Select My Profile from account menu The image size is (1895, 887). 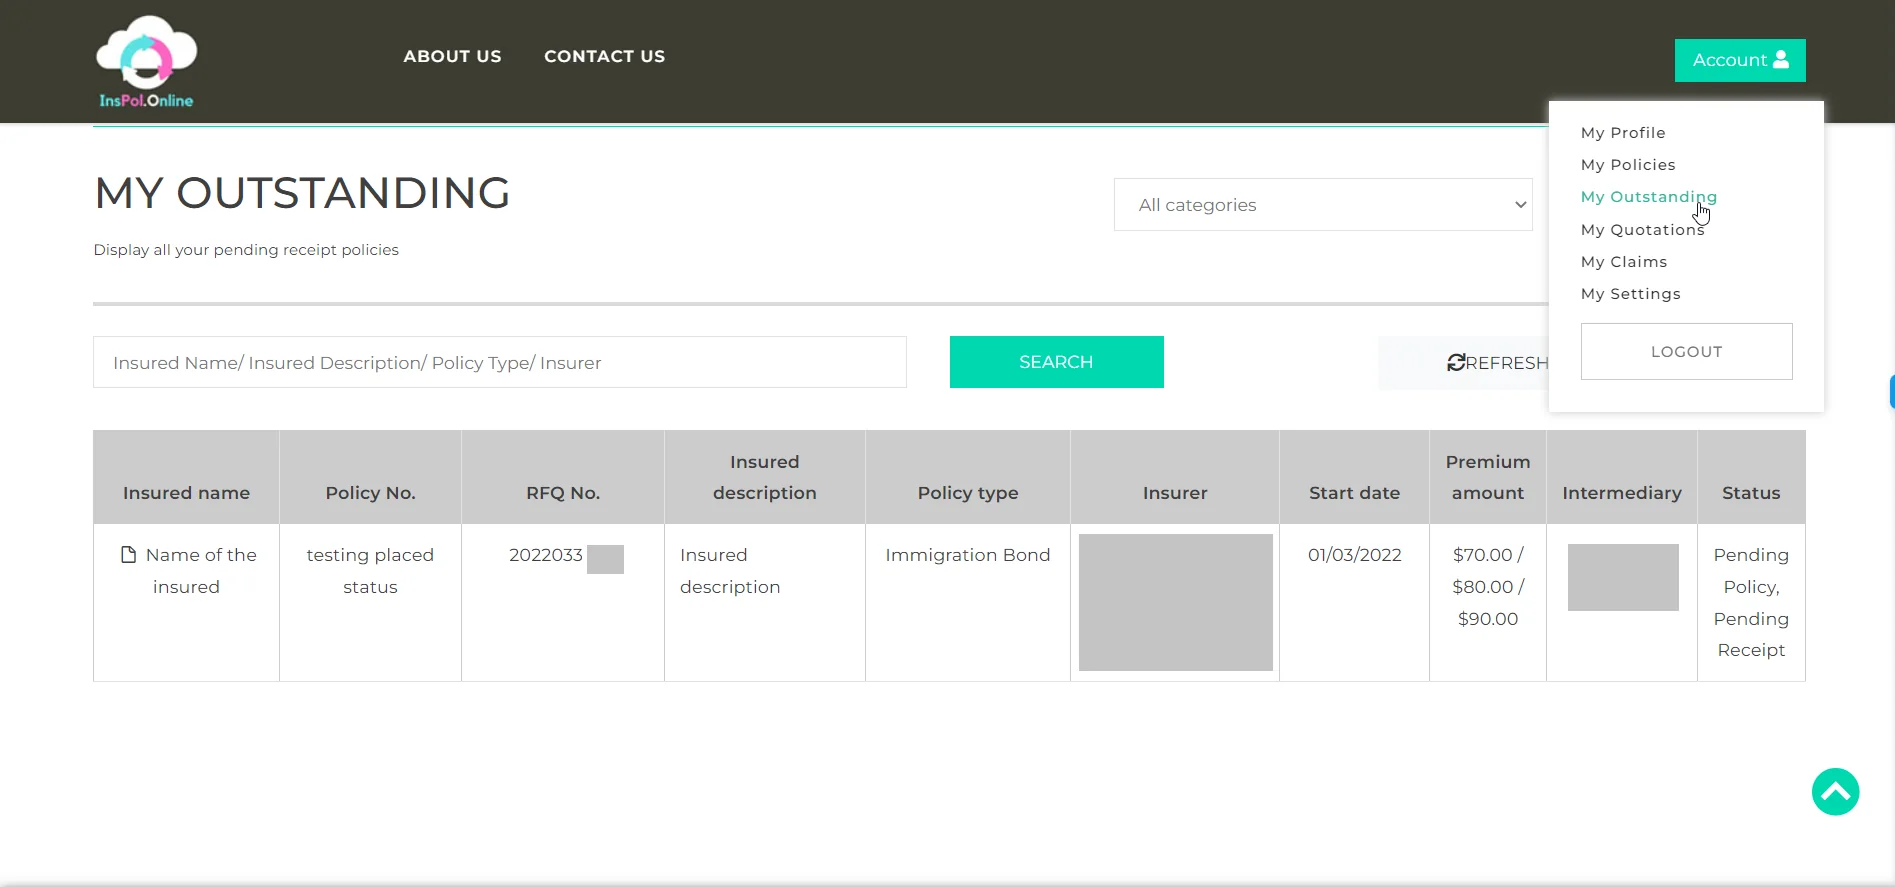(1623, 133)
